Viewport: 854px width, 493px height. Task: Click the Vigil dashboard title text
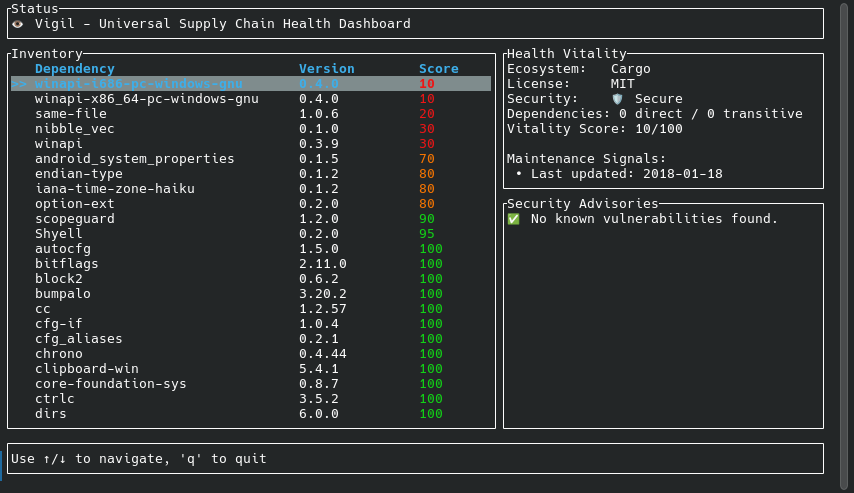pos(223,24)
